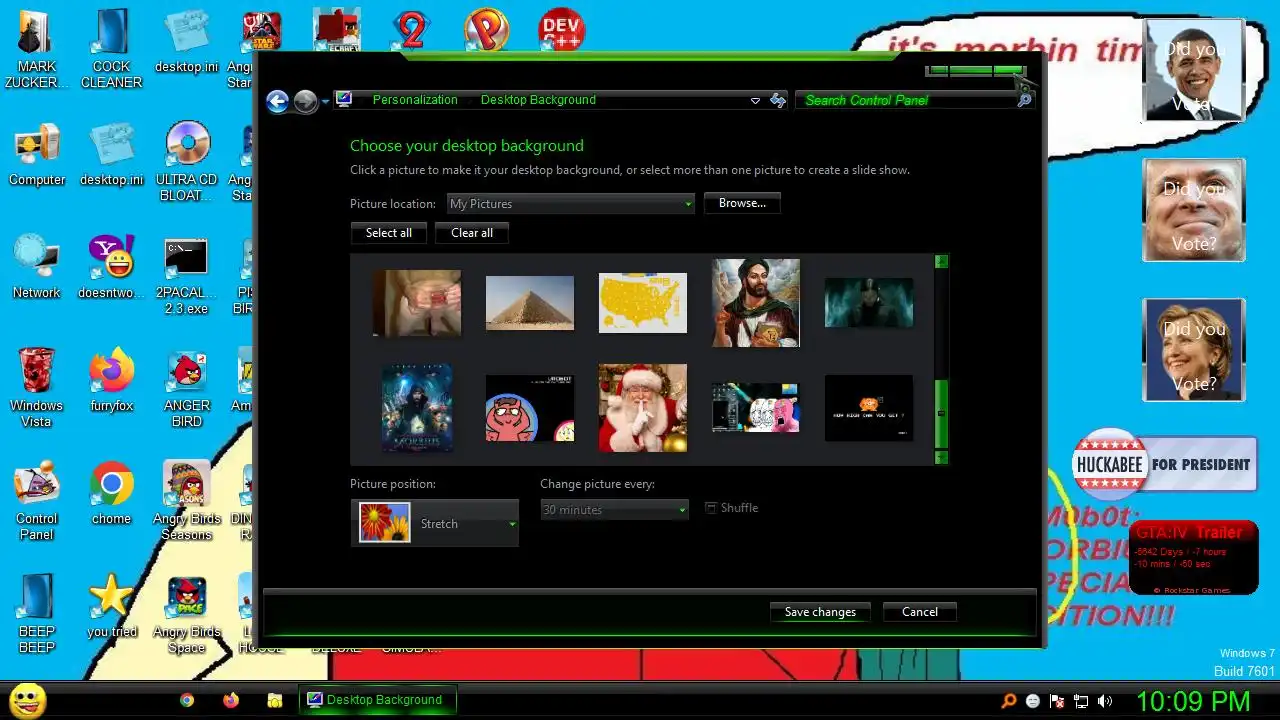This screenshot has height=720, width=1280.
Task: Click the 10:09 PM taskbar clock
Action: [1193, 700]
